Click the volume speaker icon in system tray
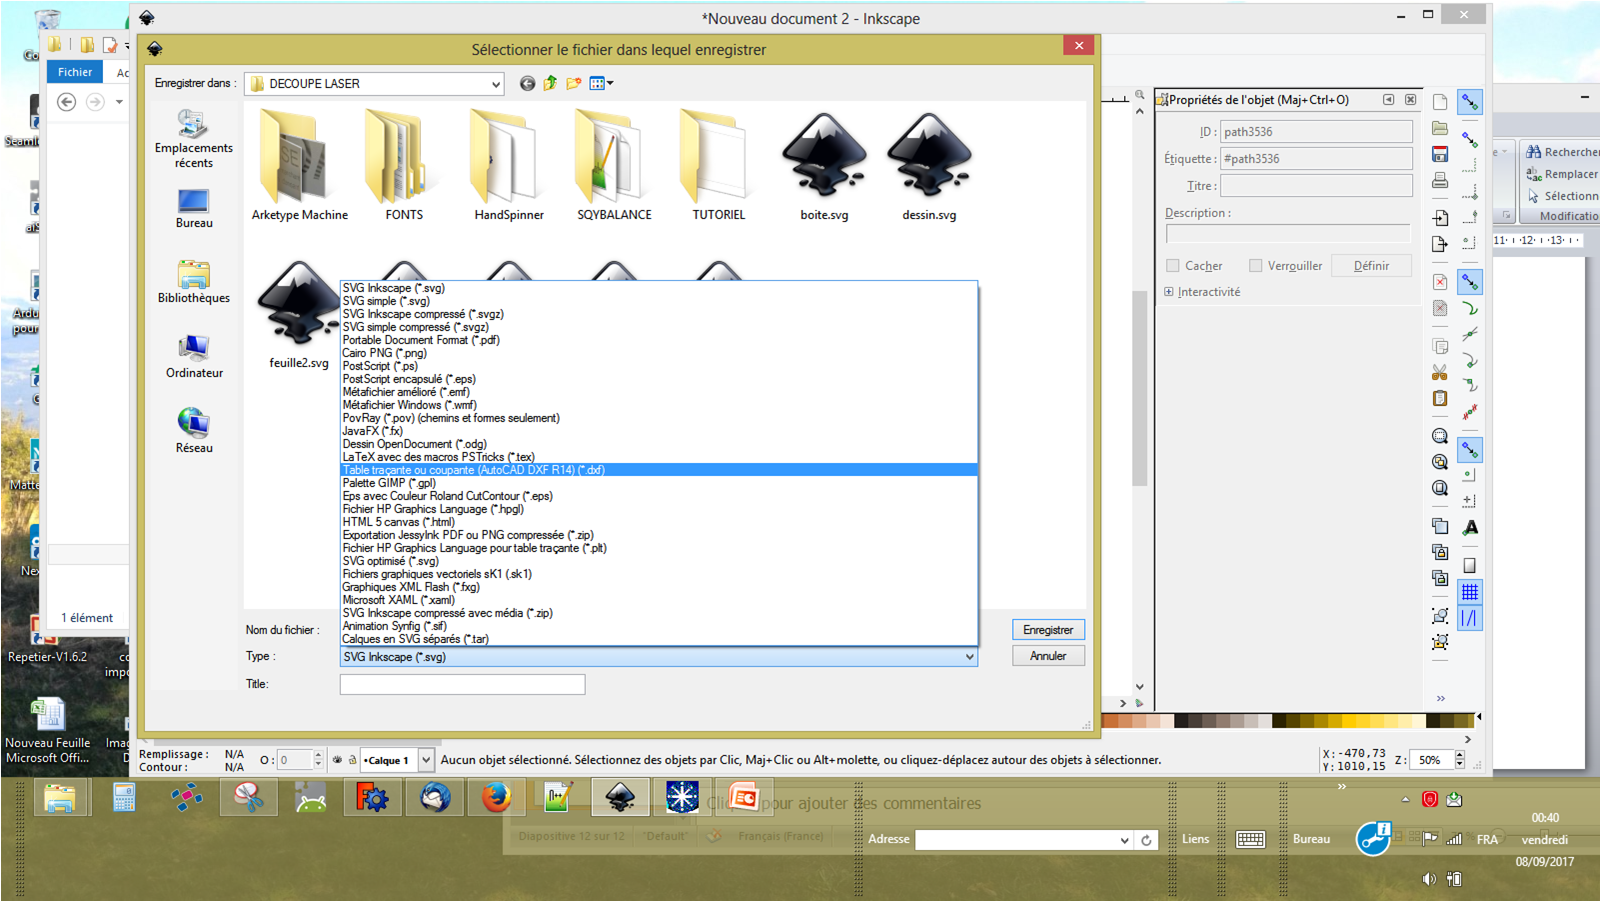1601x902 pixels. point(1429,879)
